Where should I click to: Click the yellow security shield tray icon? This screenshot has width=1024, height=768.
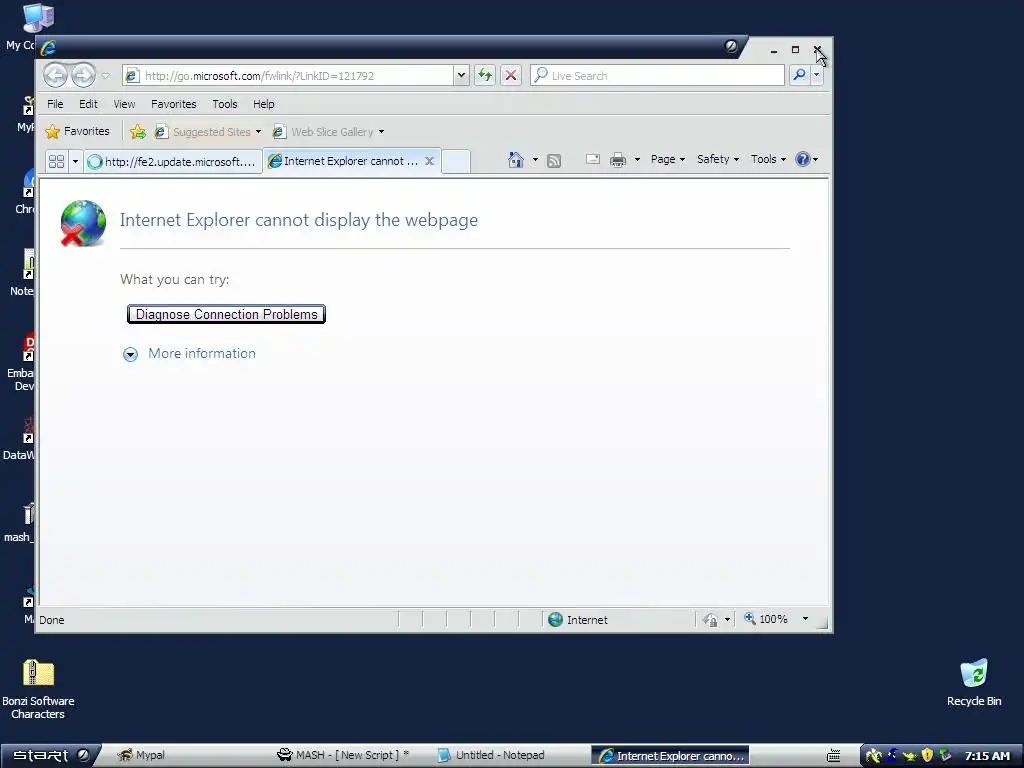[x=927, y=756]
